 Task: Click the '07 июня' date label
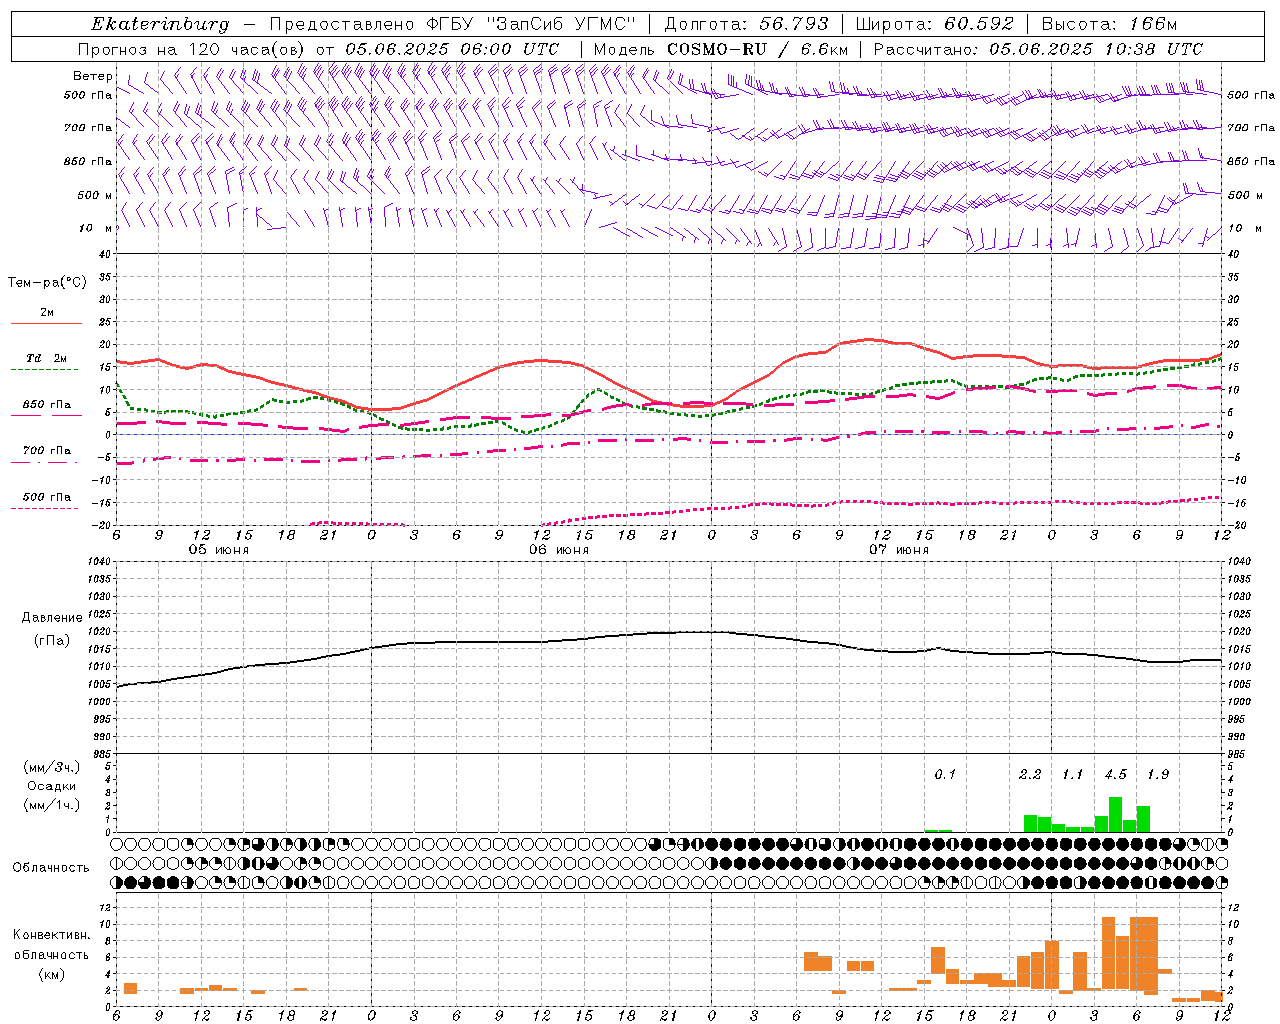pyautogui.click(x=899, y=550)
